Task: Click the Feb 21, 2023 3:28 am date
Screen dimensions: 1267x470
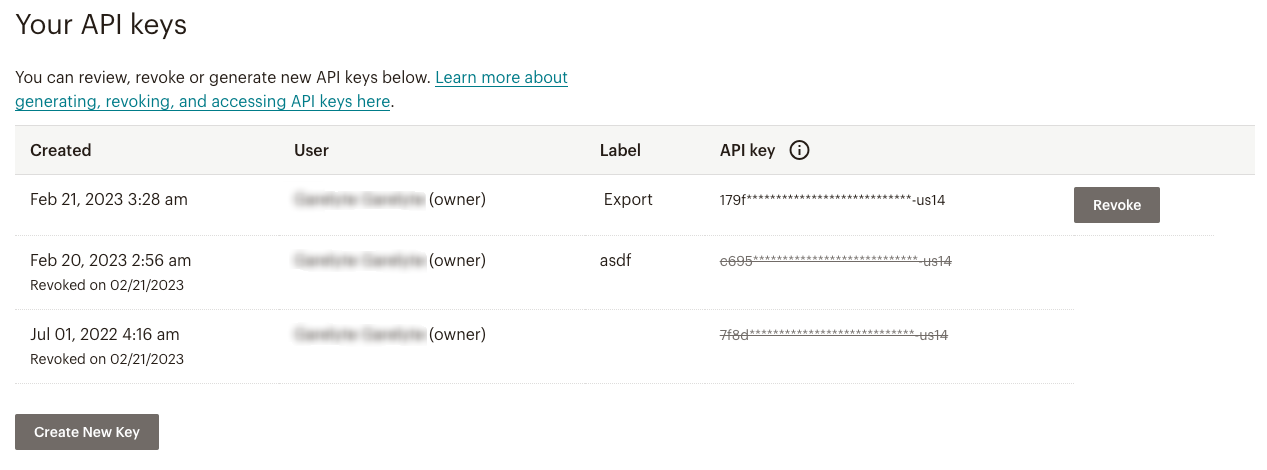Action: coord(109,199)
